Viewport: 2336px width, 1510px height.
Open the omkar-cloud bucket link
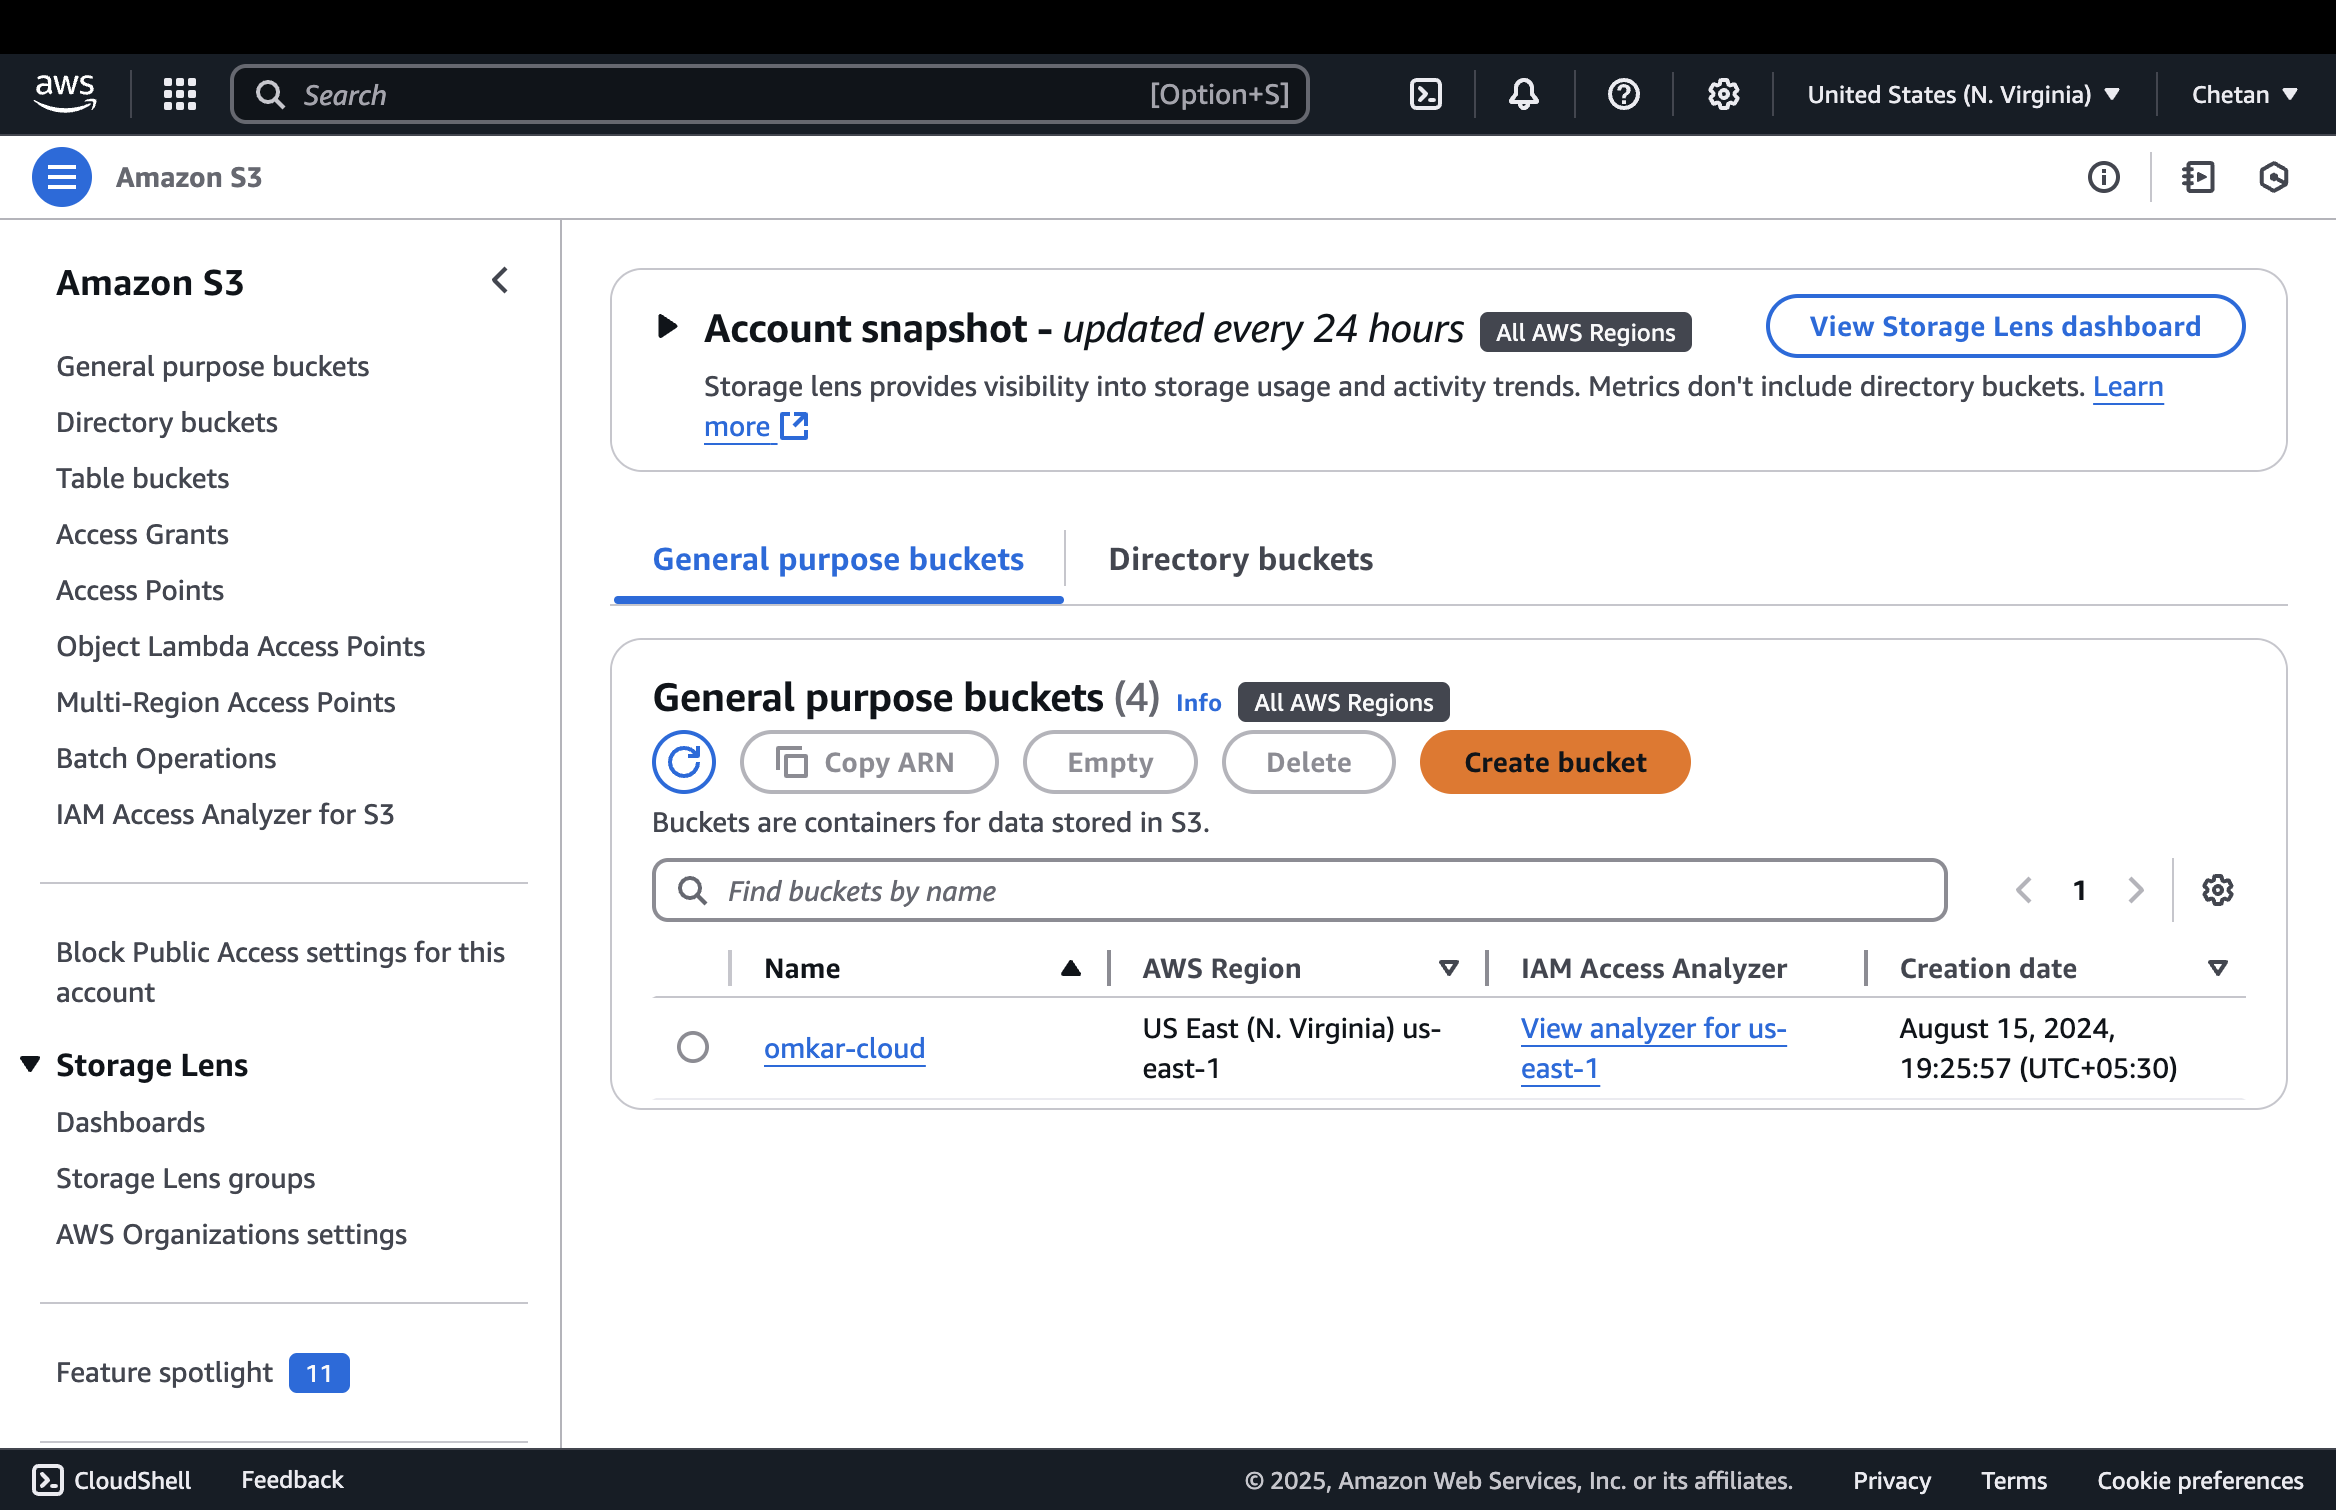pos(844,1048)
